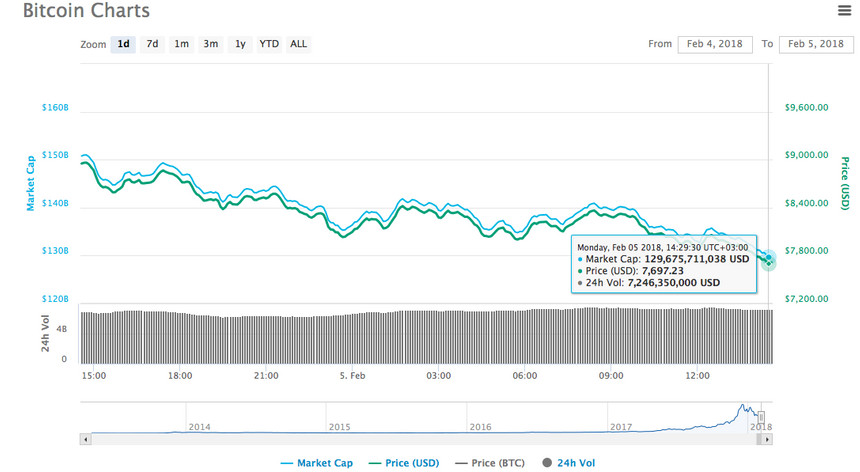Switch zoom to 1m
This screenshot has width=860, height=472.
(x=182, y=44)
